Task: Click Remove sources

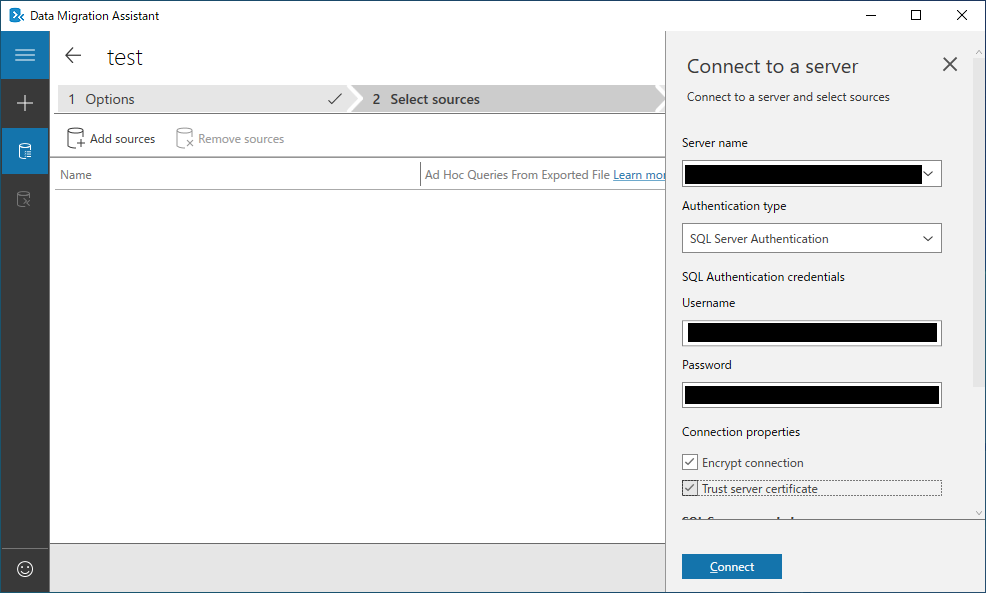Action: pos(230,138)
